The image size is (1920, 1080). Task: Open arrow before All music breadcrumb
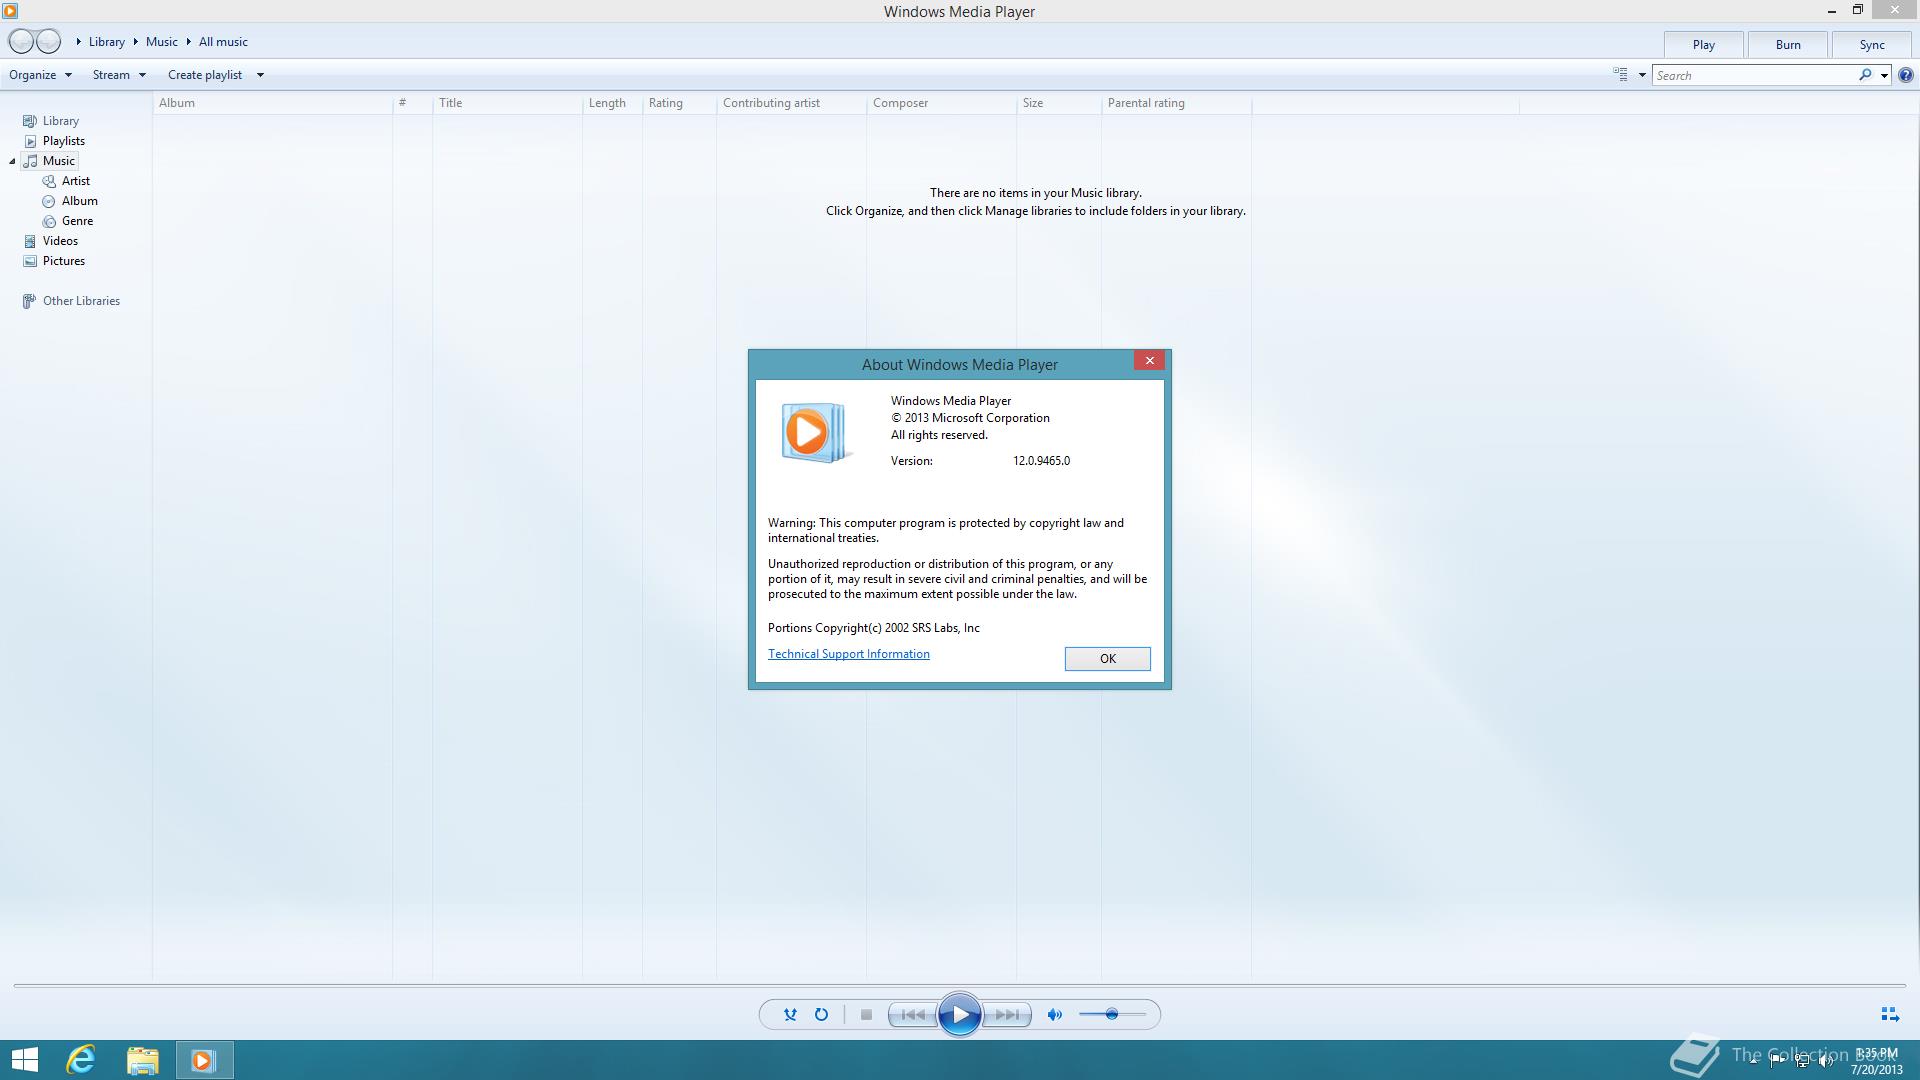tap(188, 42)
